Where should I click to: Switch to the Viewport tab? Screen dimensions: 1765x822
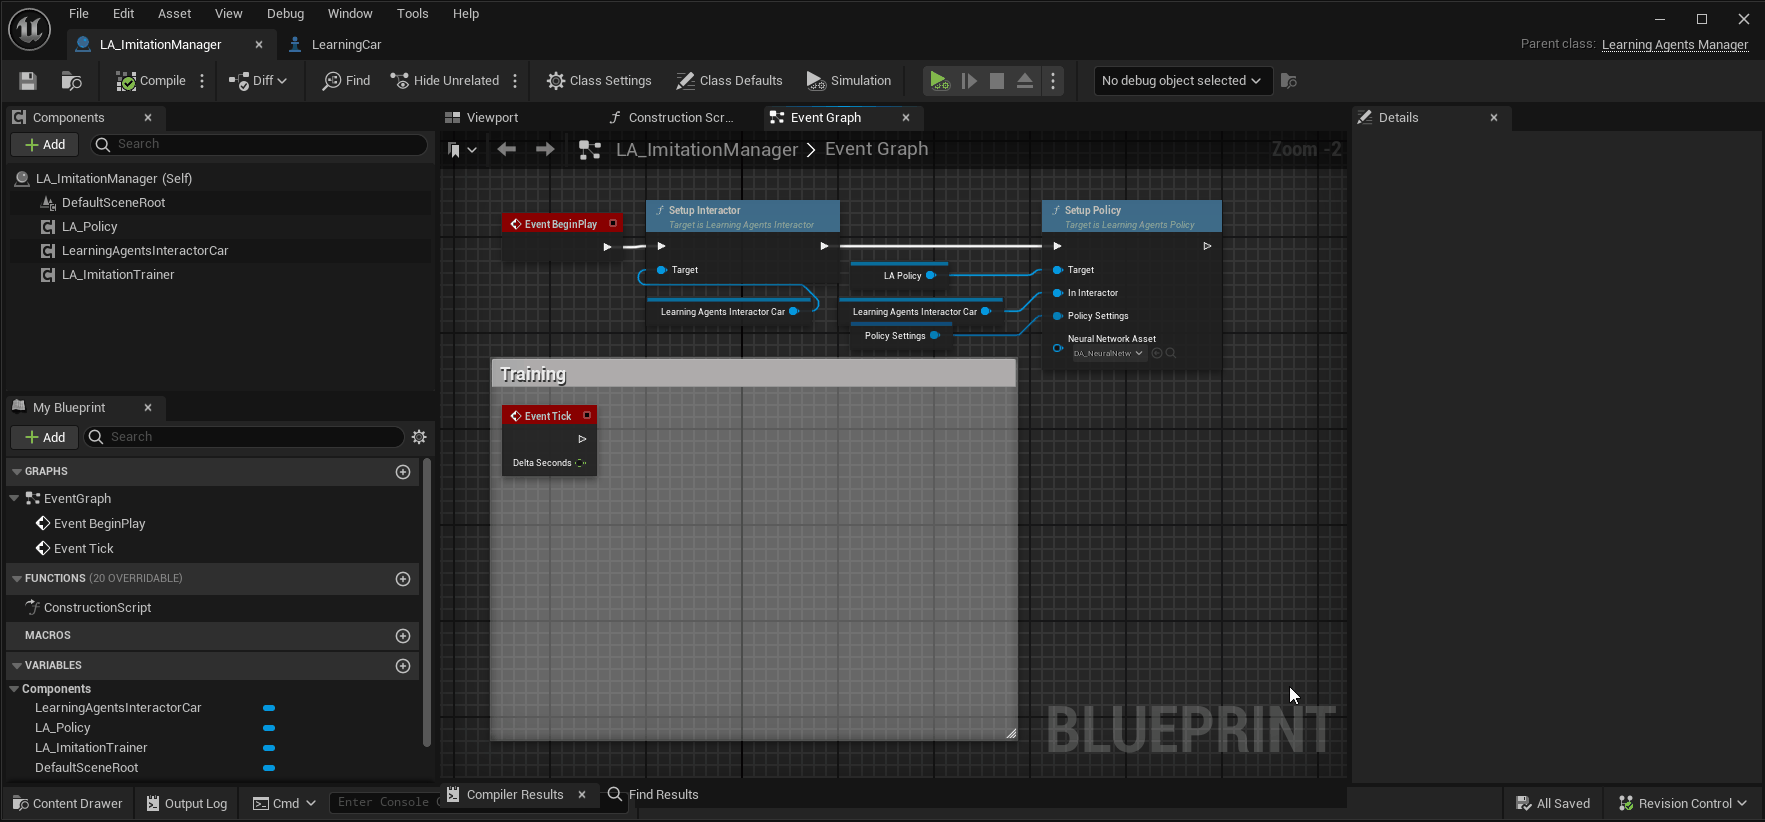click(492, 118)
